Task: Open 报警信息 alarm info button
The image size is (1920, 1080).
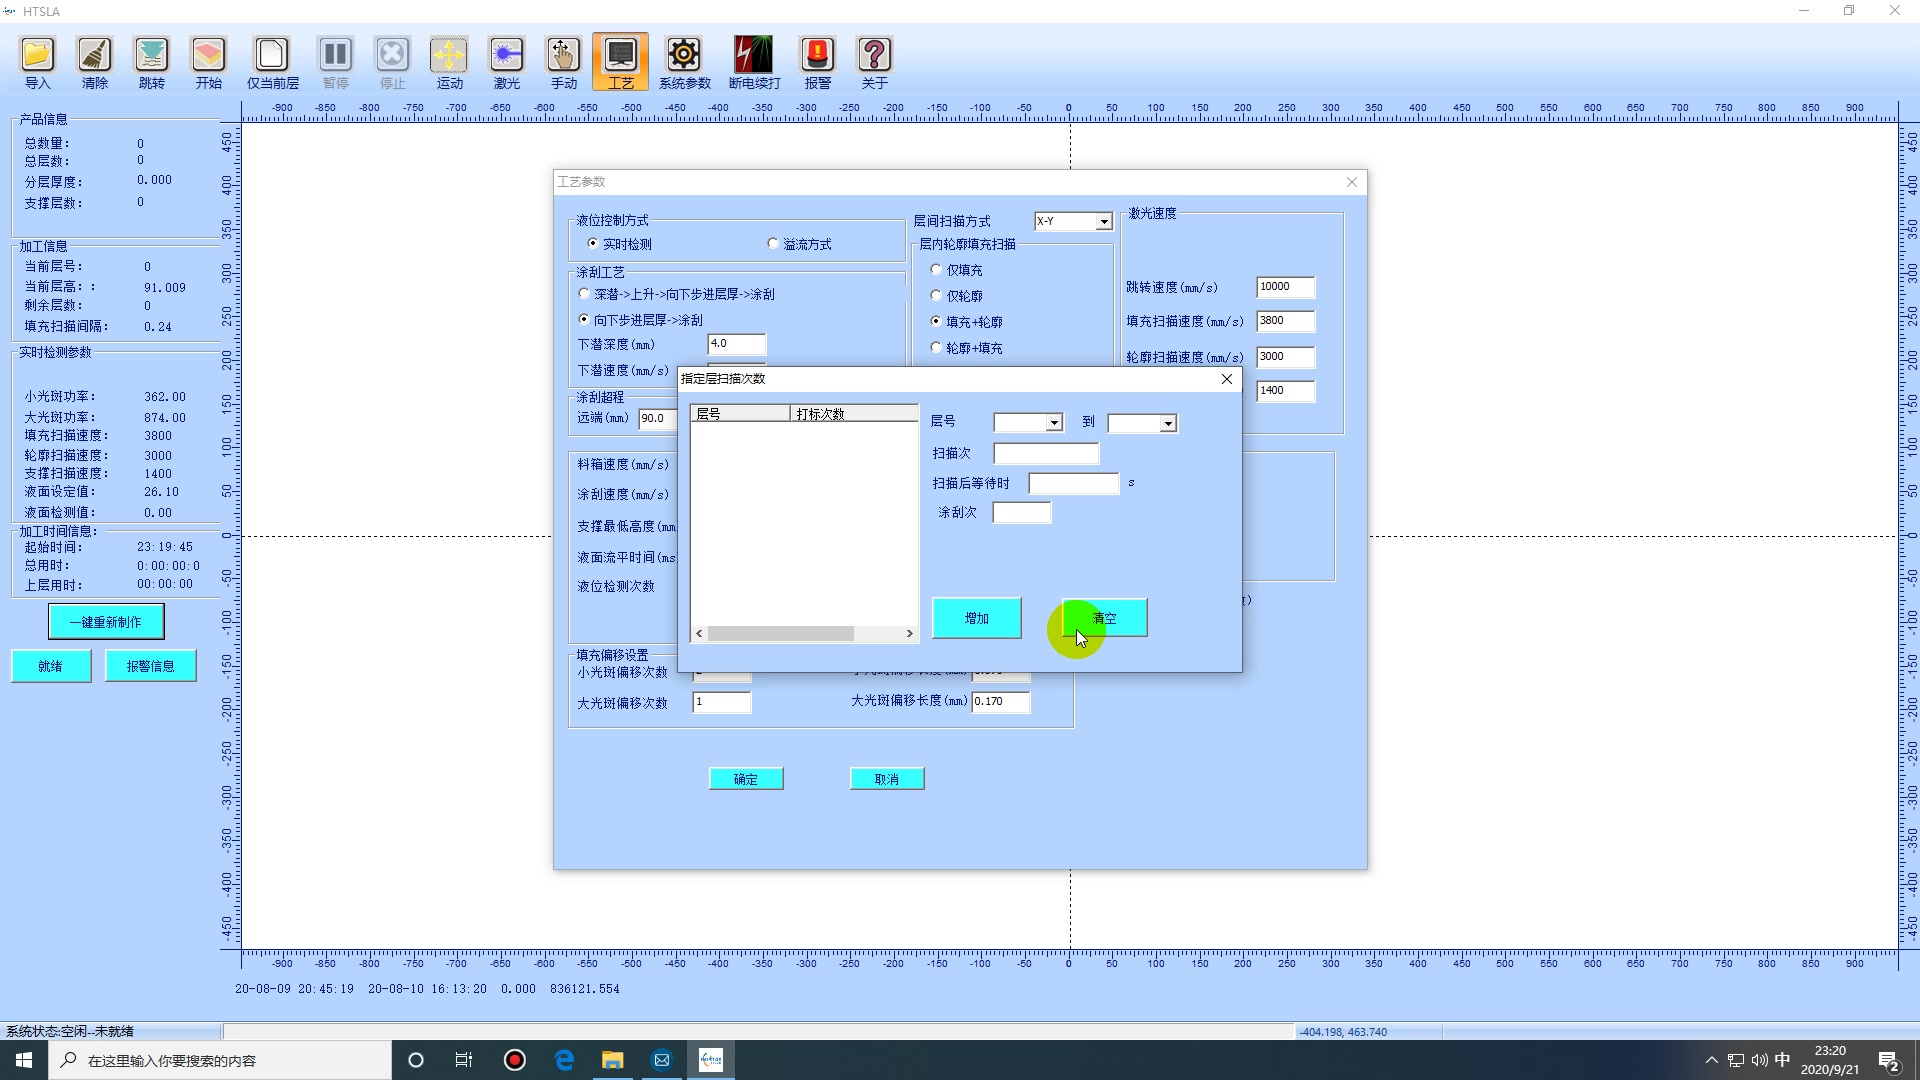Action: (x=150, y=666)
